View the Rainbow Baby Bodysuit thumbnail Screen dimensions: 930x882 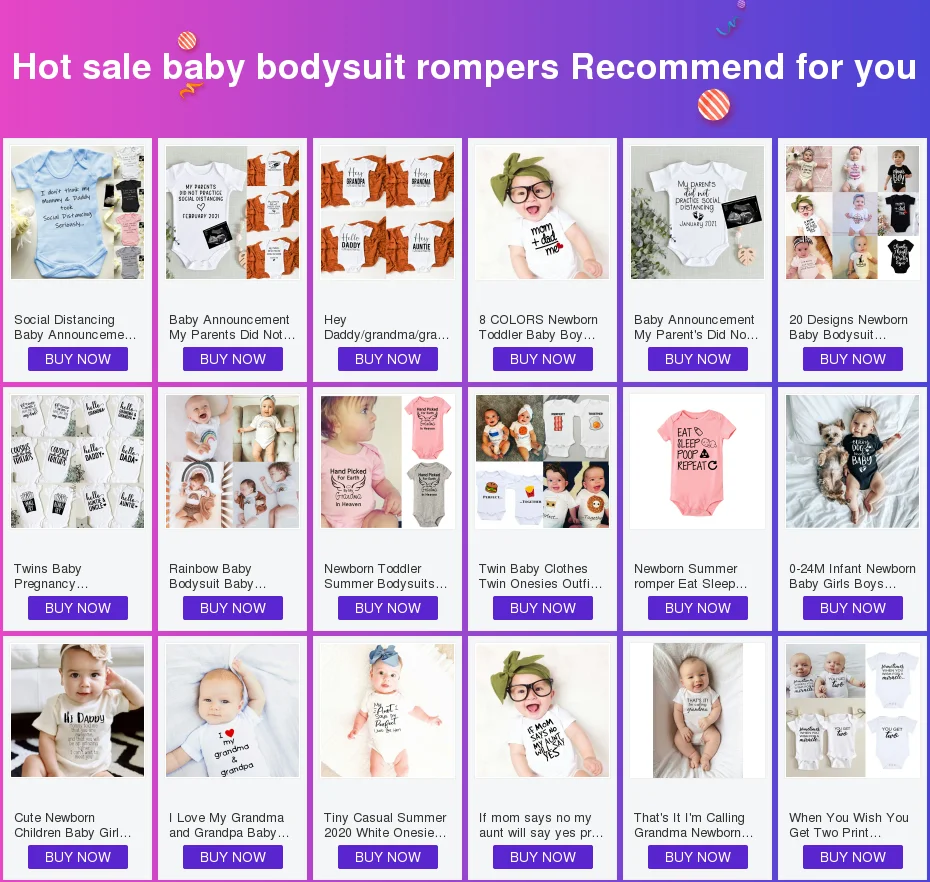click(232, 461)
